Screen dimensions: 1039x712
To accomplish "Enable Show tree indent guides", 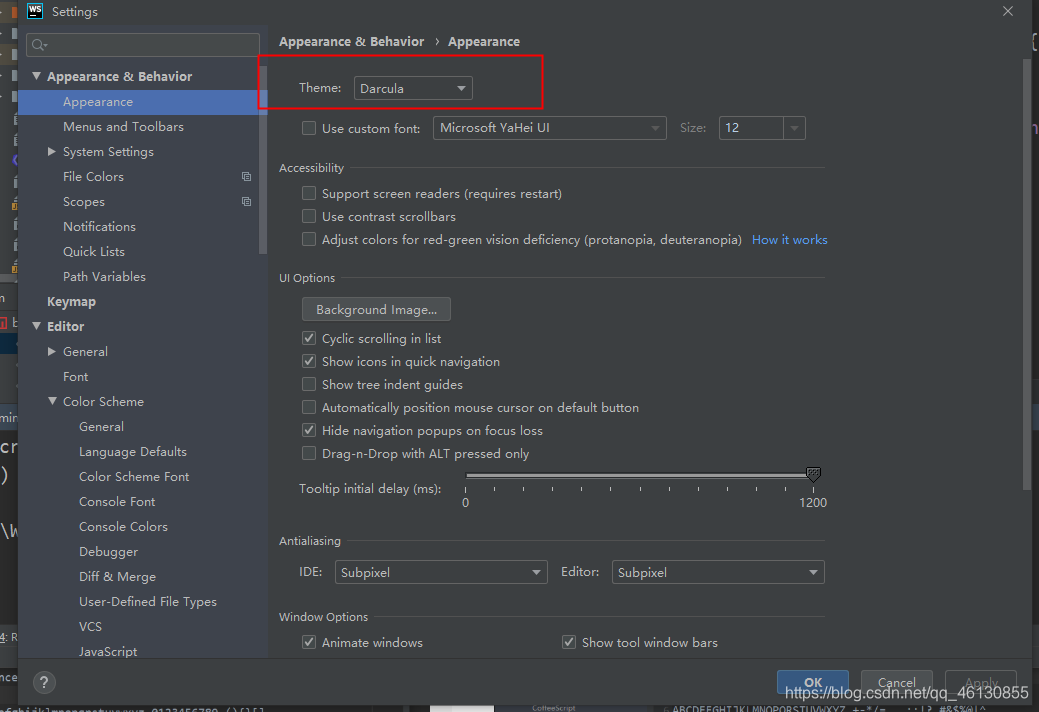I will 309,384.
